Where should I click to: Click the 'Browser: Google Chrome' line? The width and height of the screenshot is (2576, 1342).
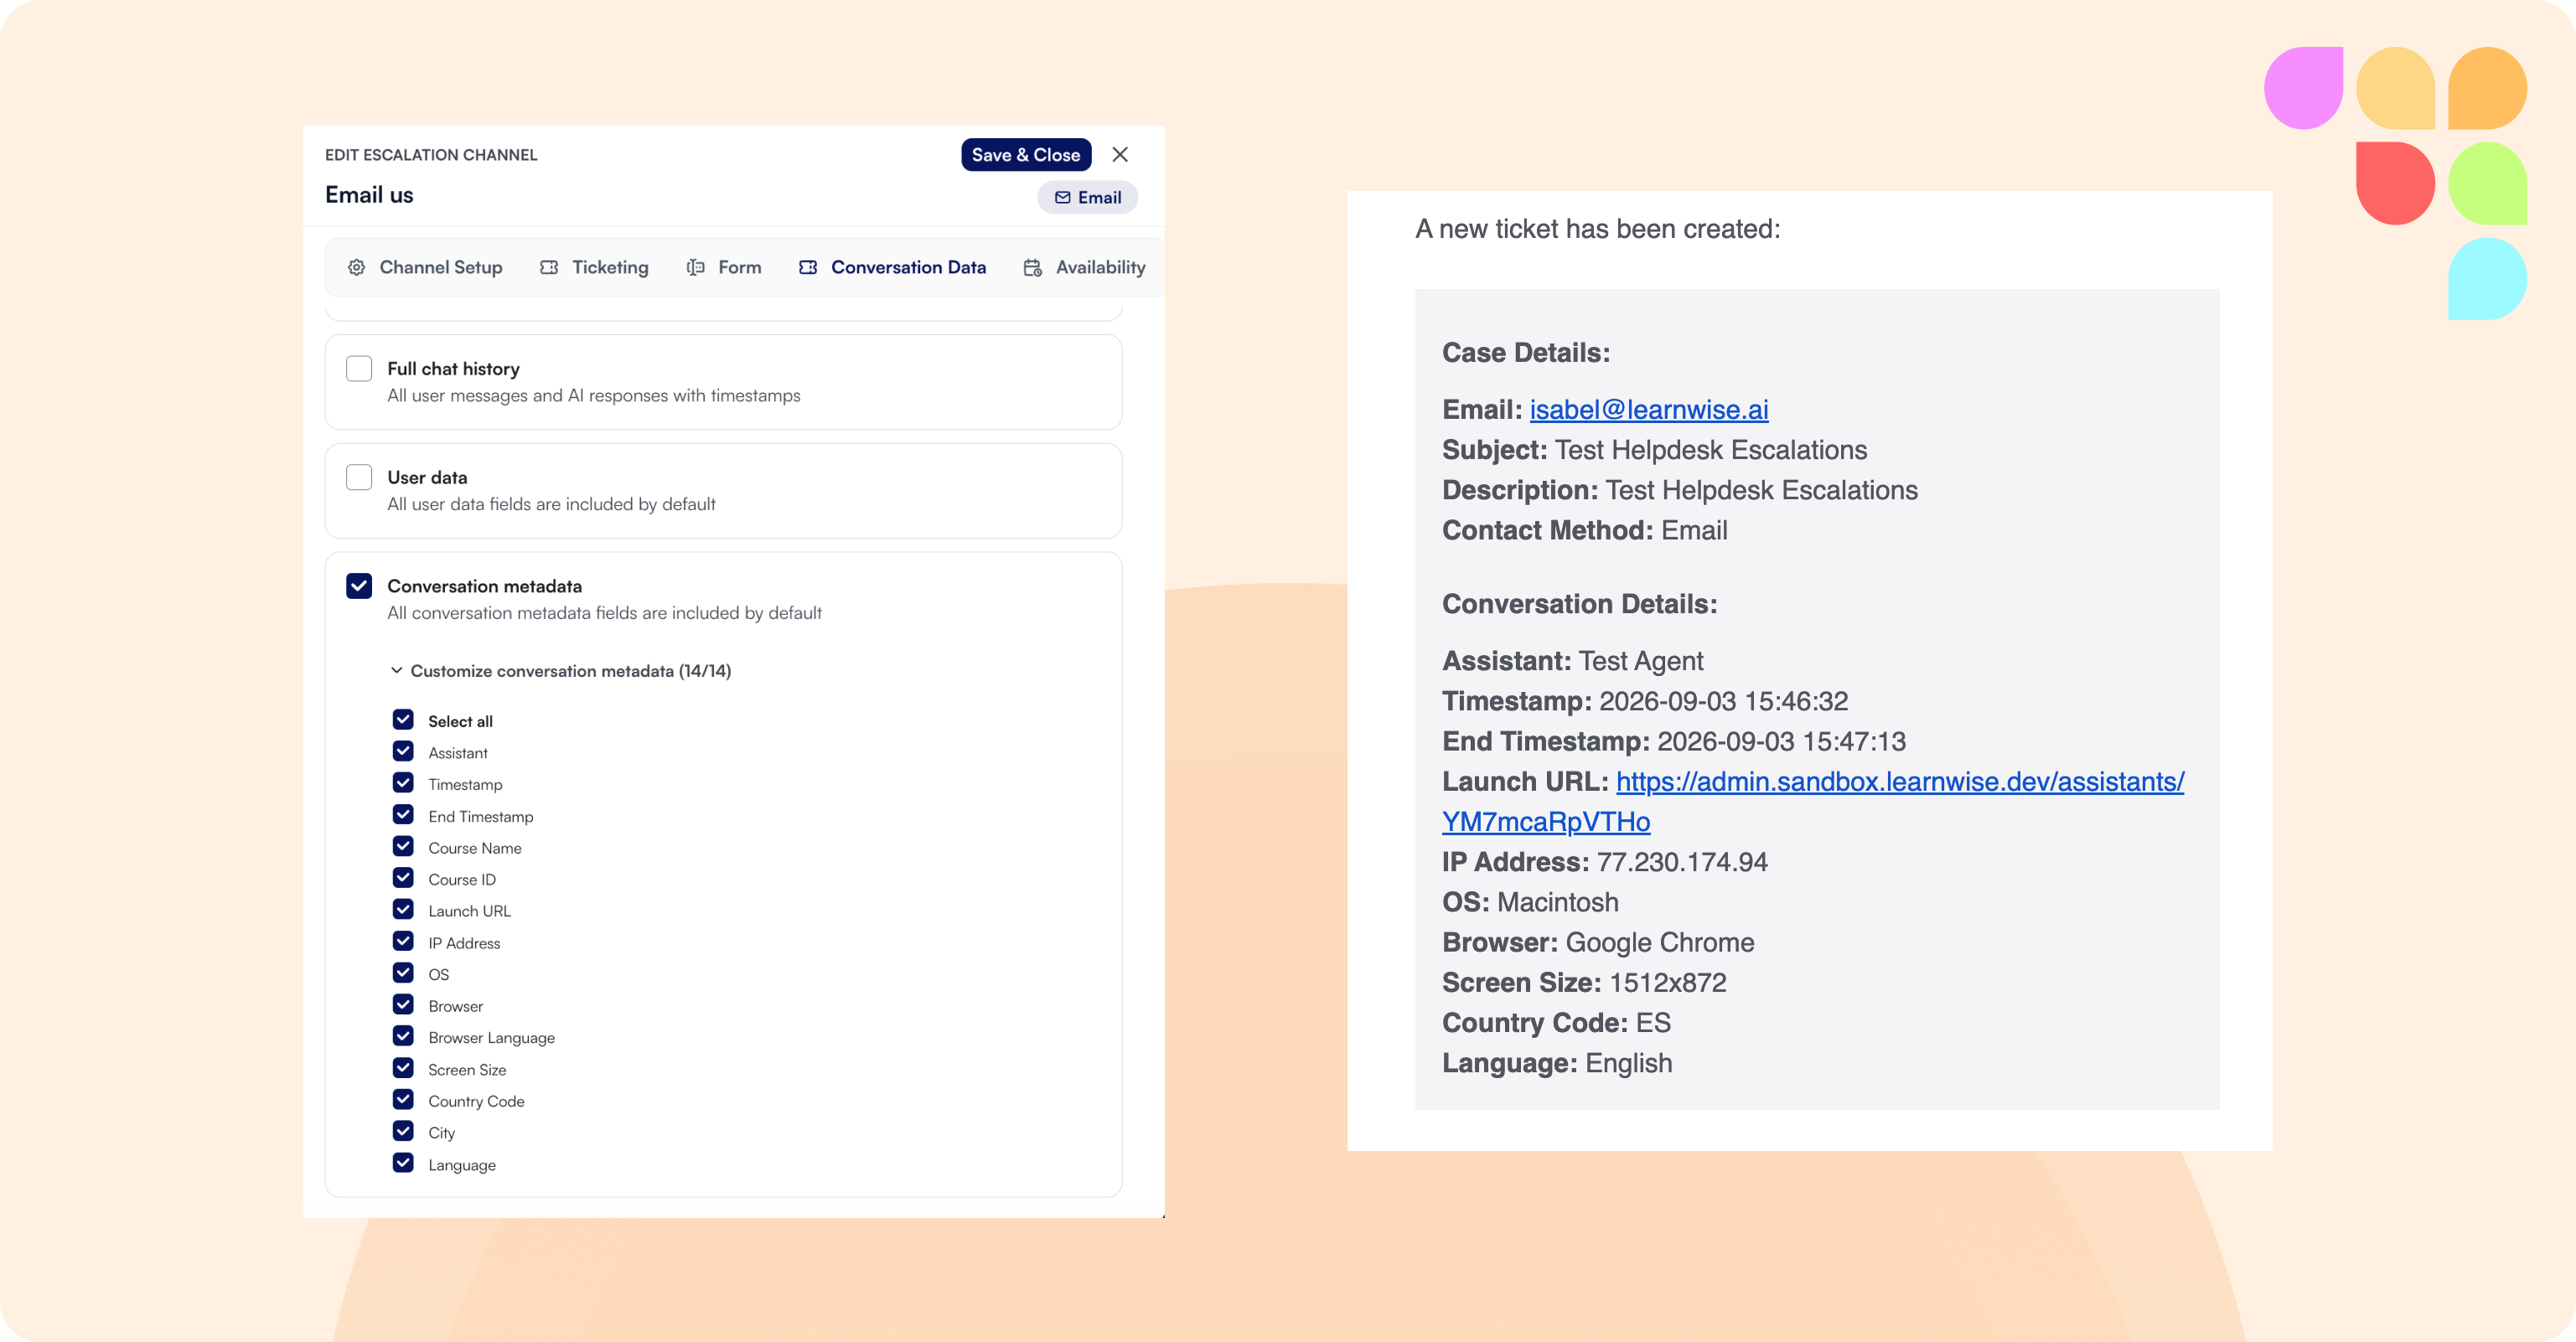click(1598, 942)
